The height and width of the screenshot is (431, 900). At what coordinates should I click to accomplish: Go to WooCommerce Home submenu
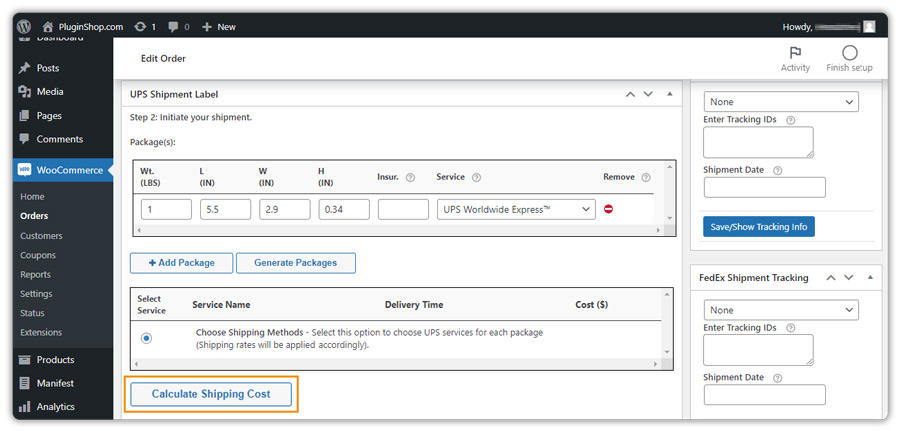(x=32, y=196)
